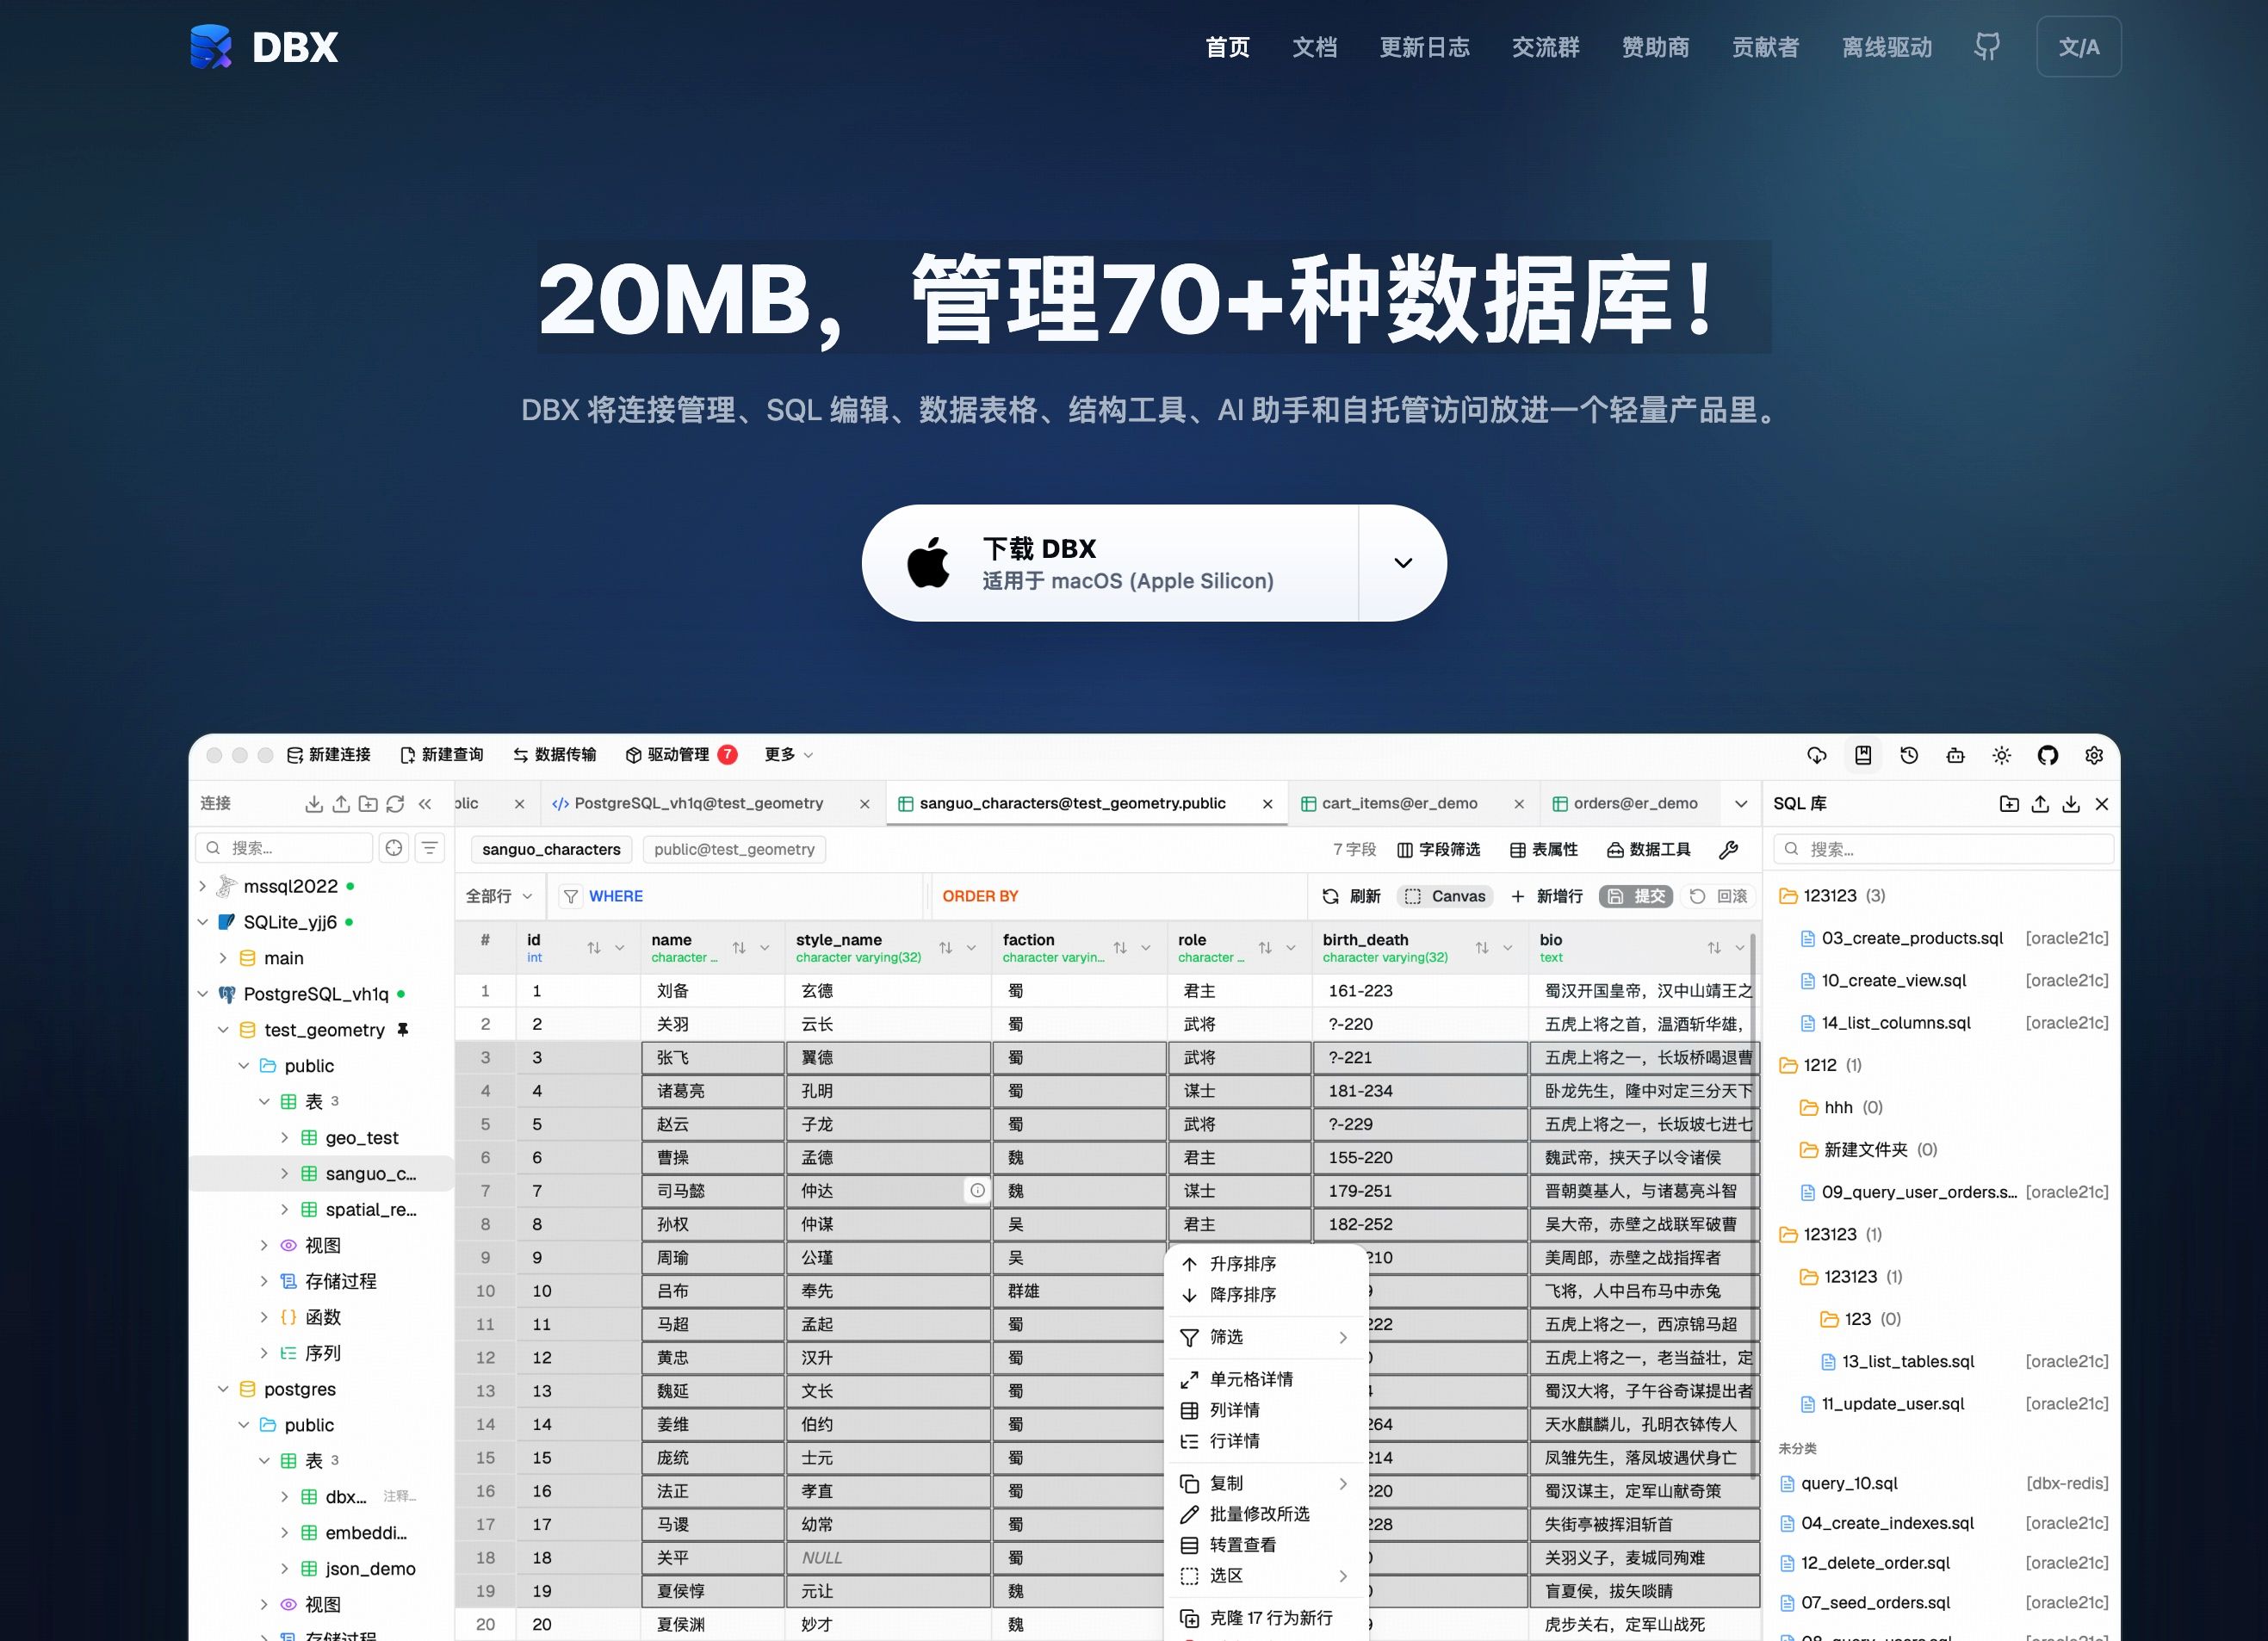Click the filter lines icon beside search
Image resolution: width=2268 pixels, height=1641 pixels.
430,848
